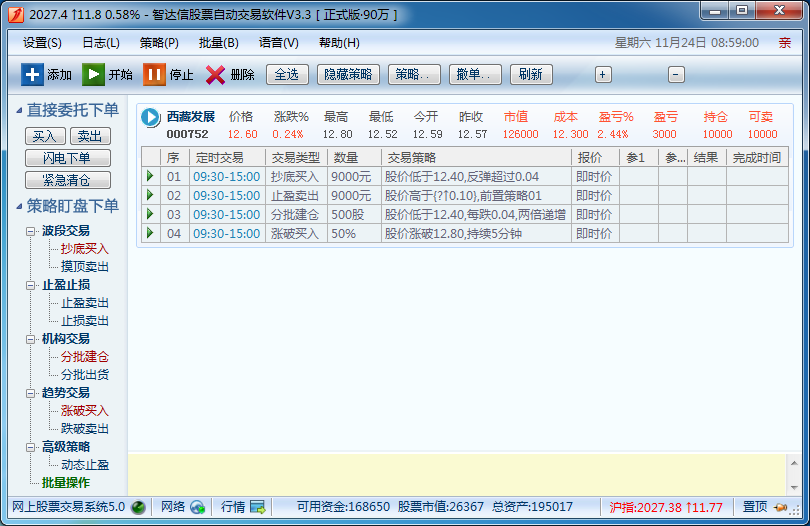This screenshot has width=810, height=526.
Task: Click the blue play icon beside 西藏发展
Action: tap(150, 117)
